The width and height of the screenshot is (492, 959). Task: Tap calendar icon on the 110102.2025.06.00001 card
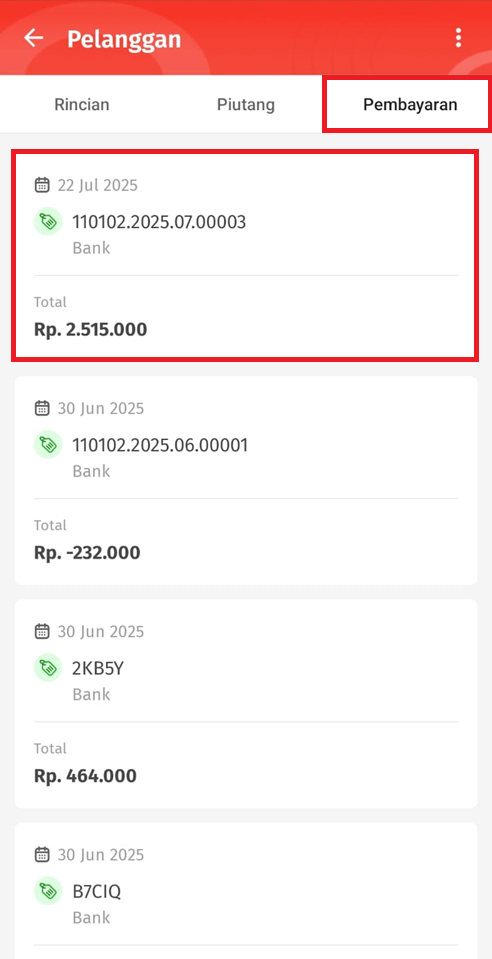42,408
